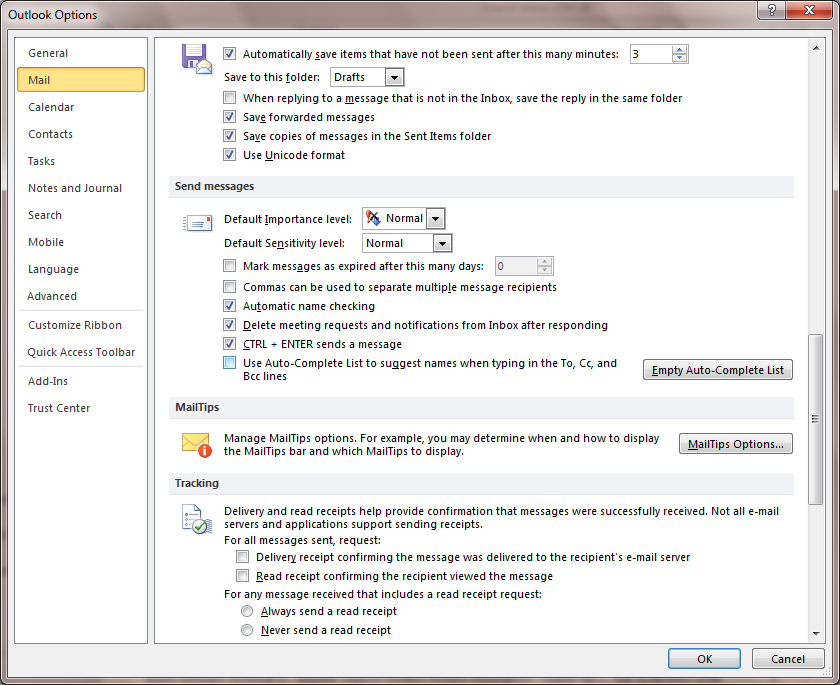Click Empty Auto-Complete List
Viewport: 840px width, 685px height.
(x=717, y=369)
